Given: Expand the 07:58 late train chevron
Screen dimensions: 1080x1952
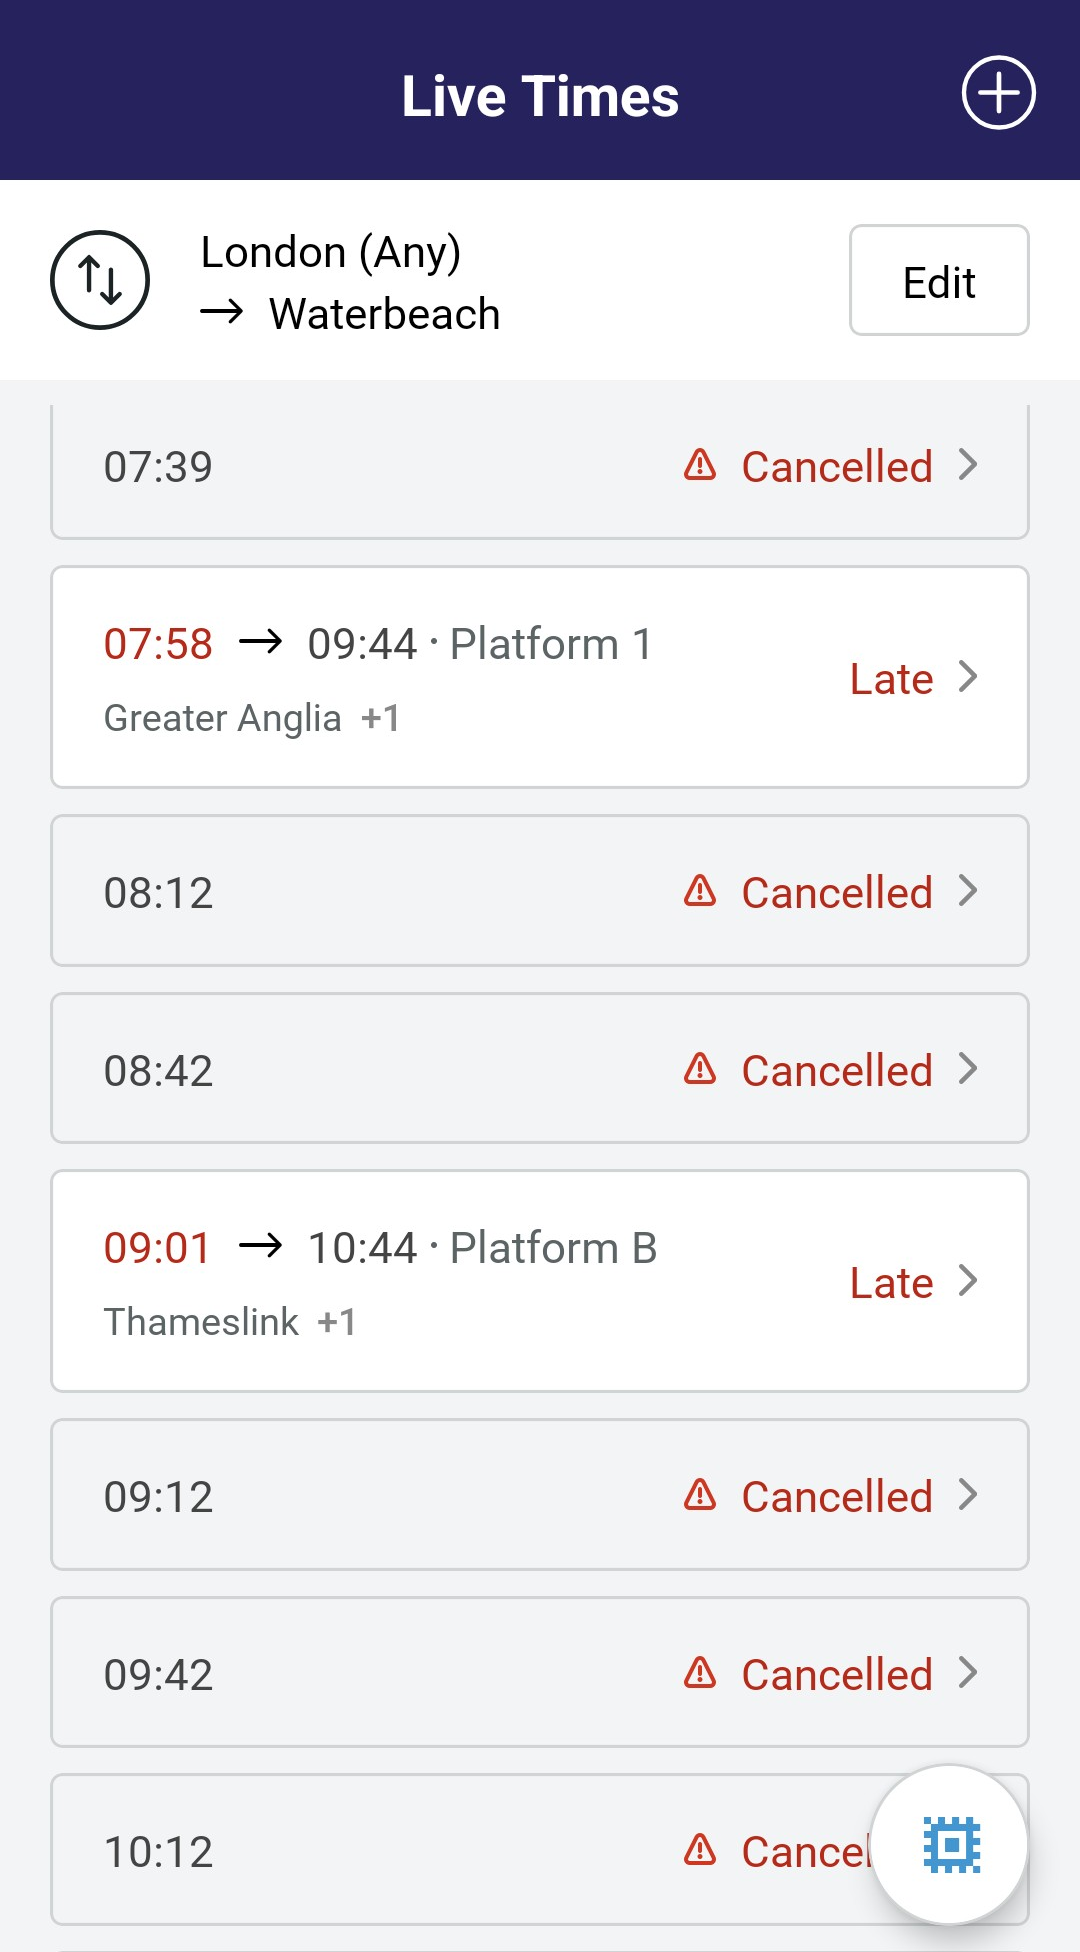Looking at the screenshot, I should tap(967, 677).
